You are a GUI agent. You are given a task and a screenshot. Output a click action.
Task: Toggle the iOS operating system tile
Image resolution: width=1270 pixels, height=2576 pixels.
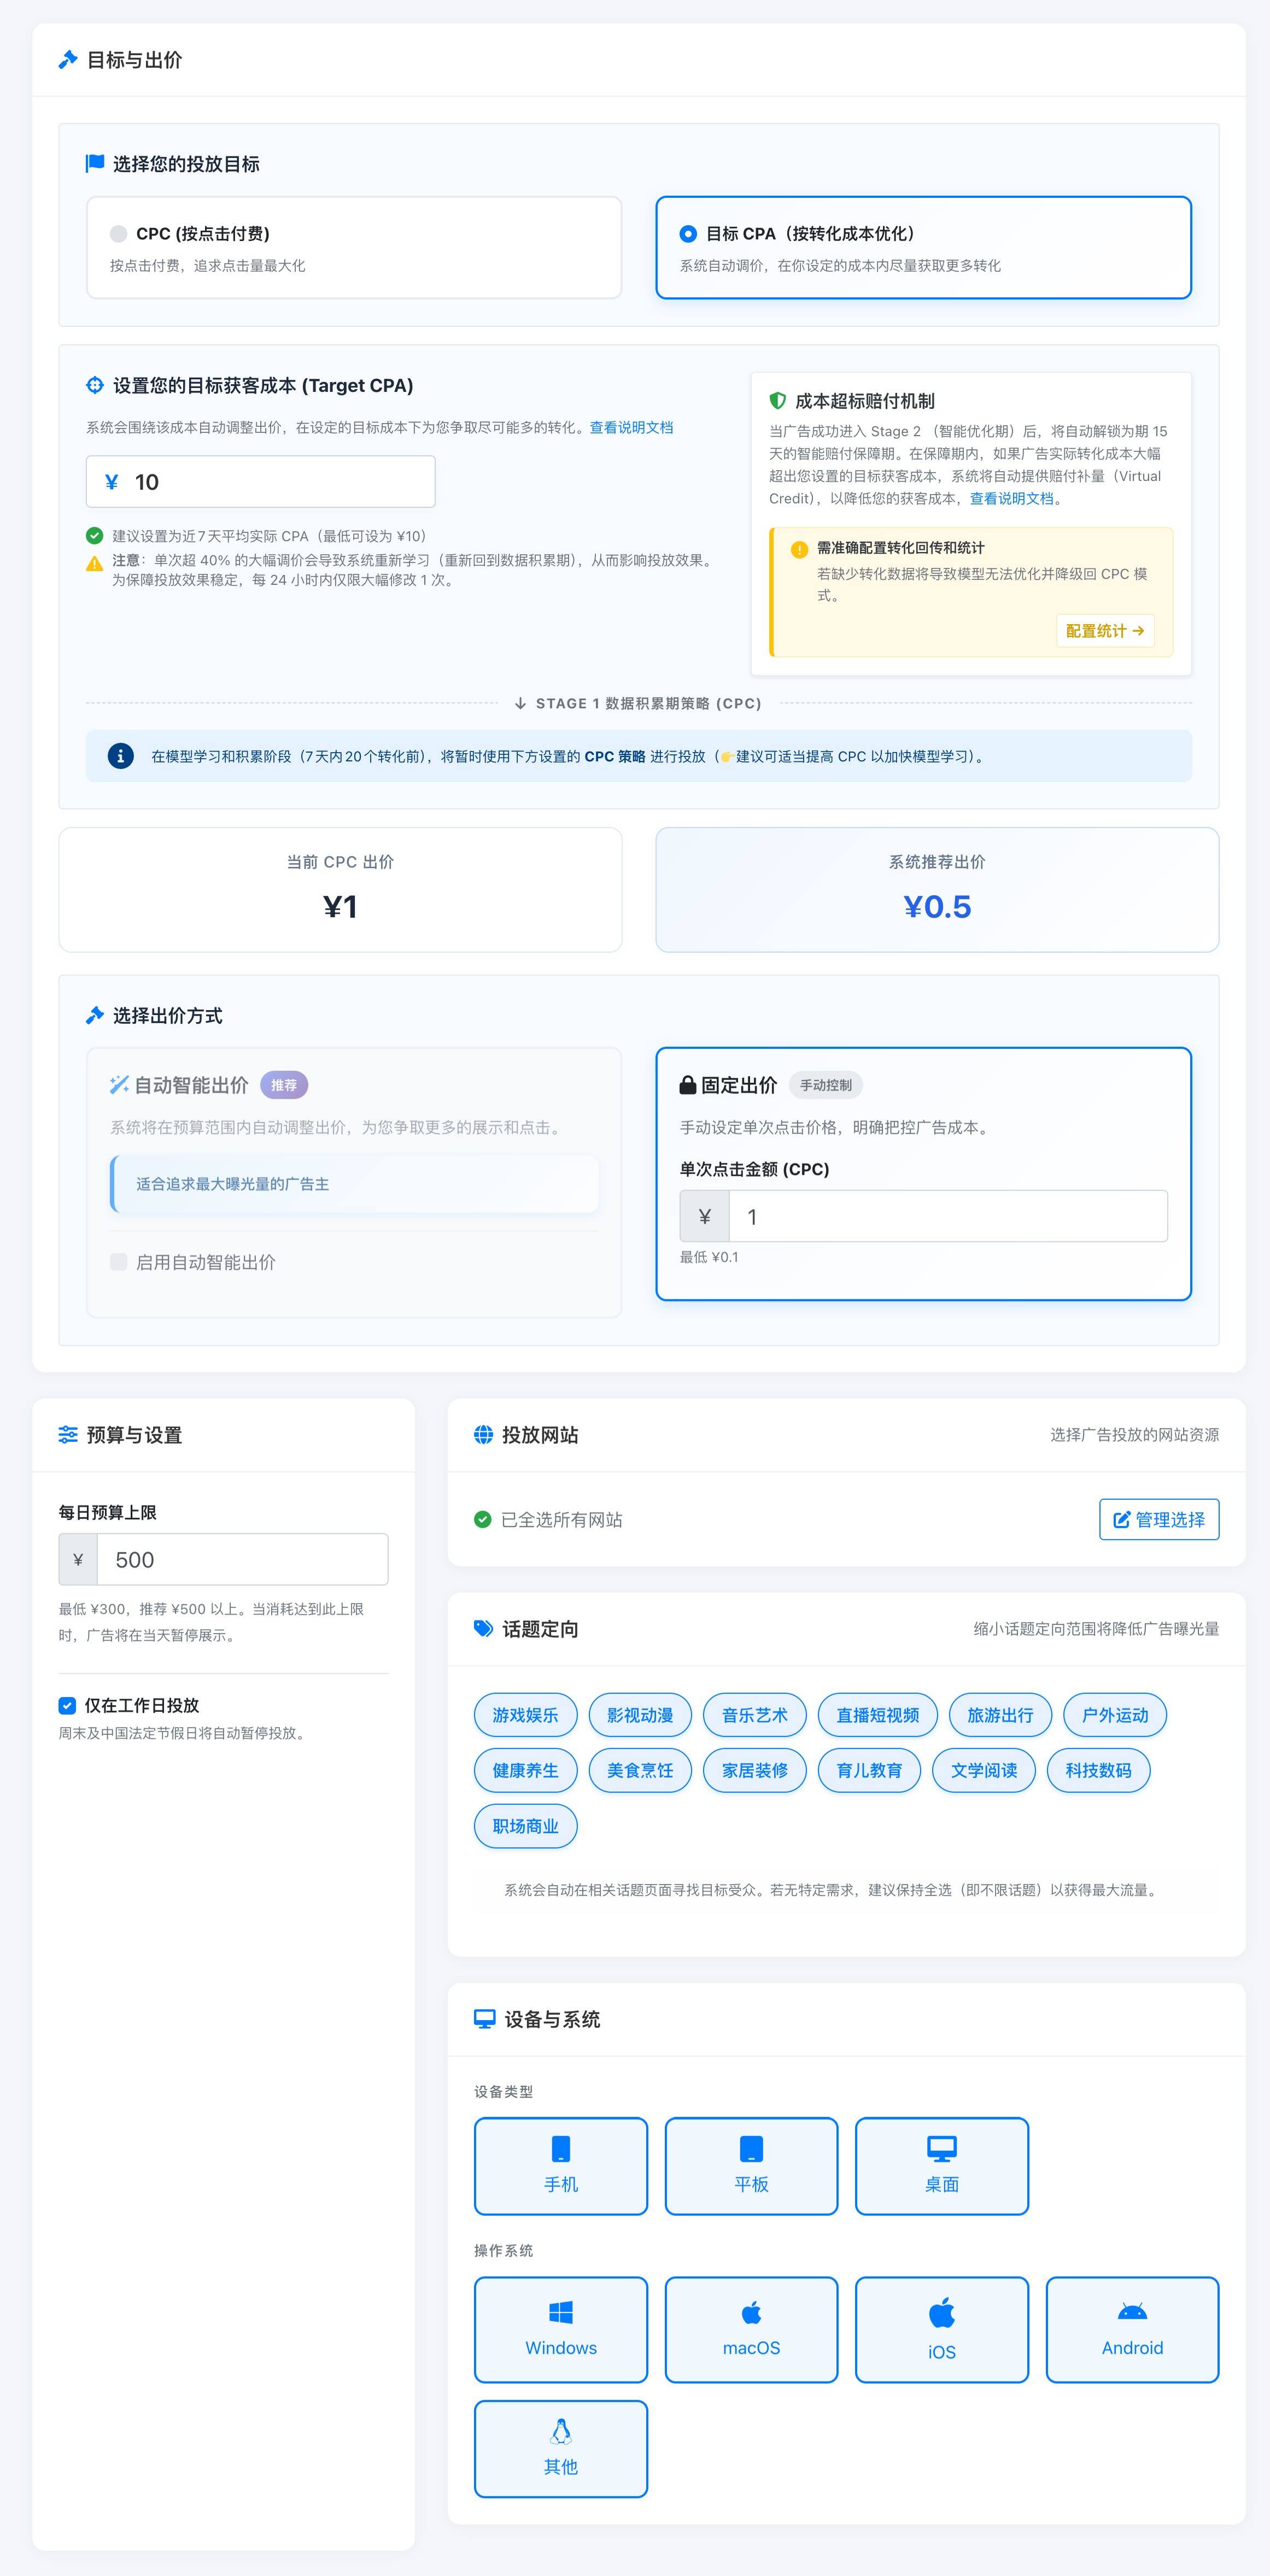click(941, 2329)
